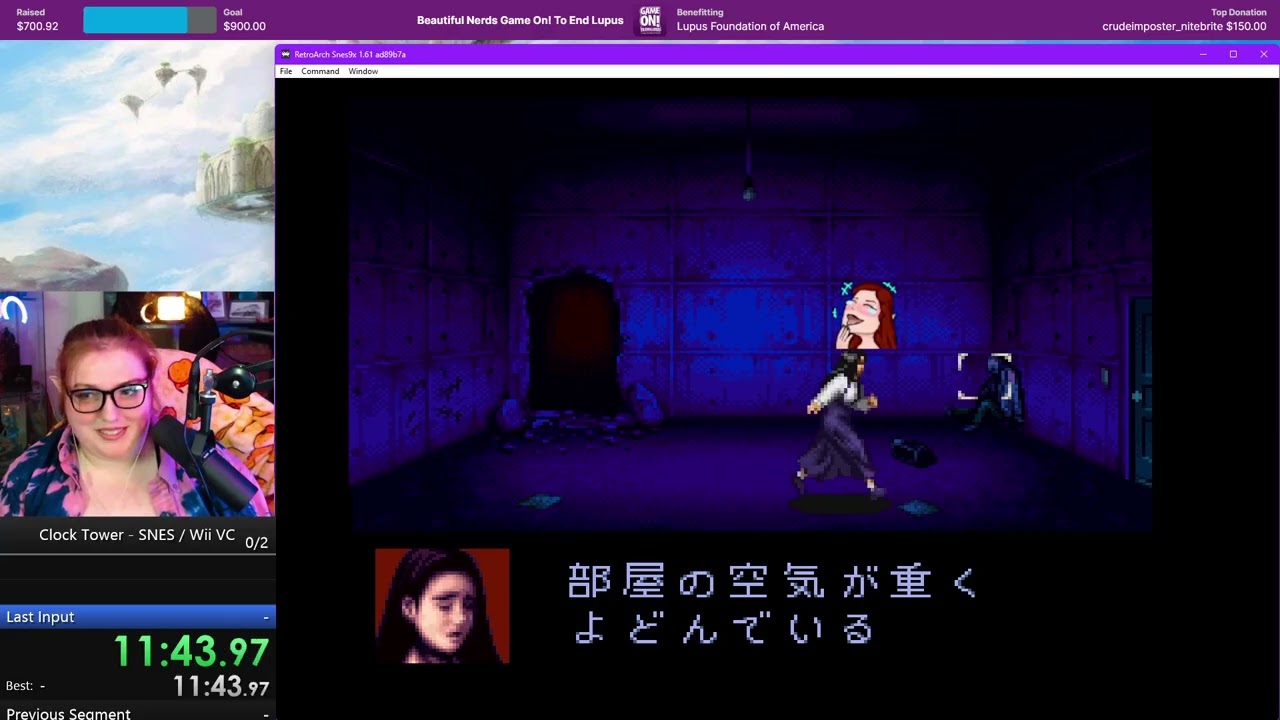Click the 0/2 attempt counter
Viewport: 1280px width, 720px height.
pos(256,543)
